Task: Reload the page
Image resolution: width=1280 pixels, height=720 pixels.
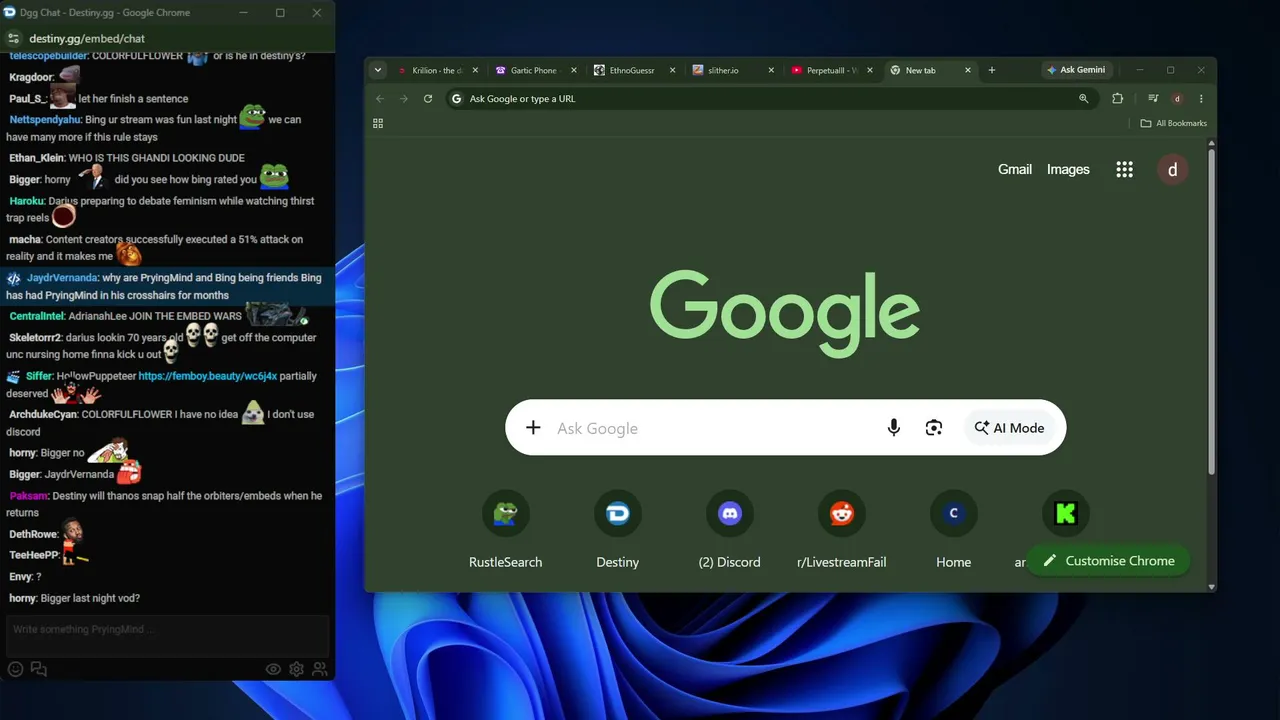Action: point(428,99)
